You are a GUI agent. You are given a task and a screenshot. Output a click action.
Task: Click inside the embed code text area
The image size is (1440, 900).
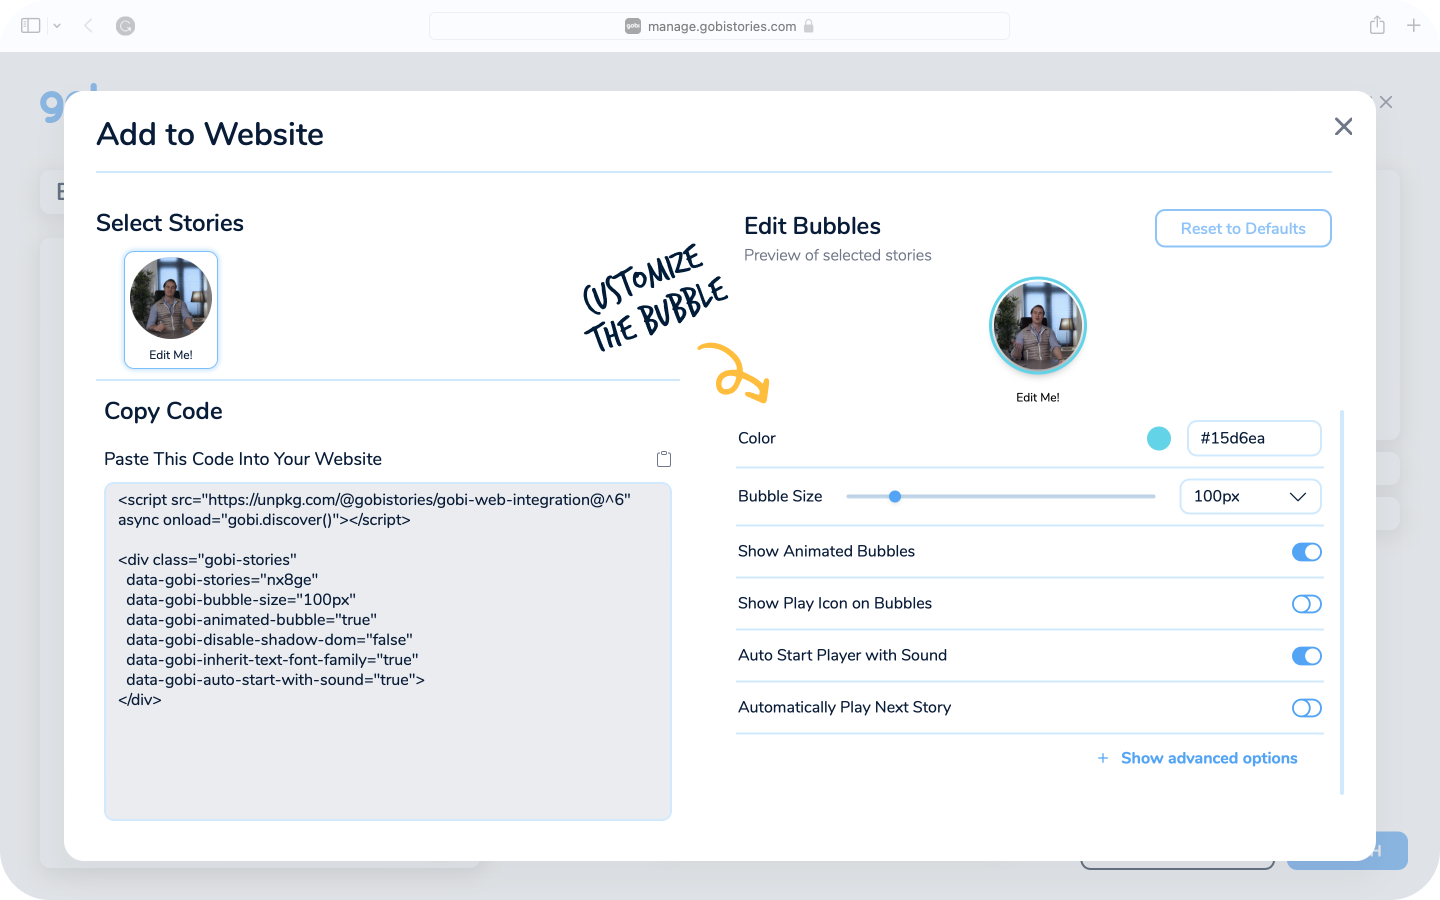coord(388,651)
